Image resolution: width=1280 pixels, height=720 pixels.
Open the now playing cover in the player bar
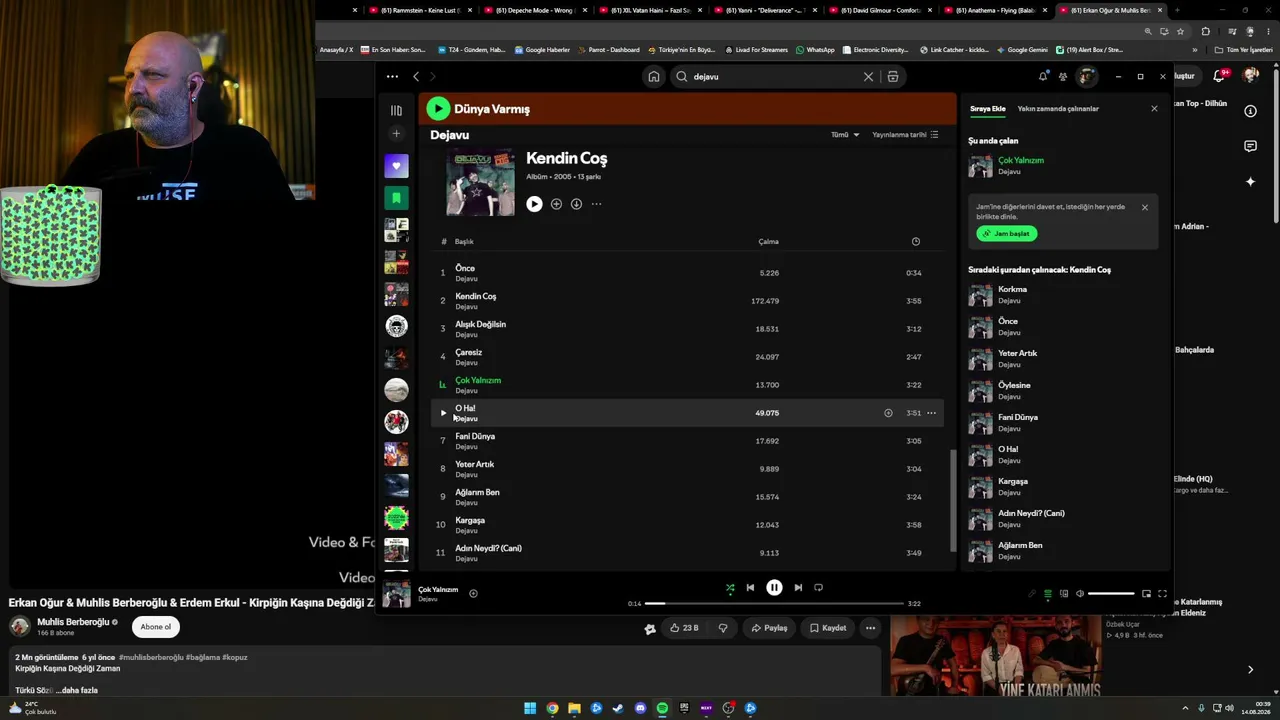pyautogui.click(x=396, y=594)
